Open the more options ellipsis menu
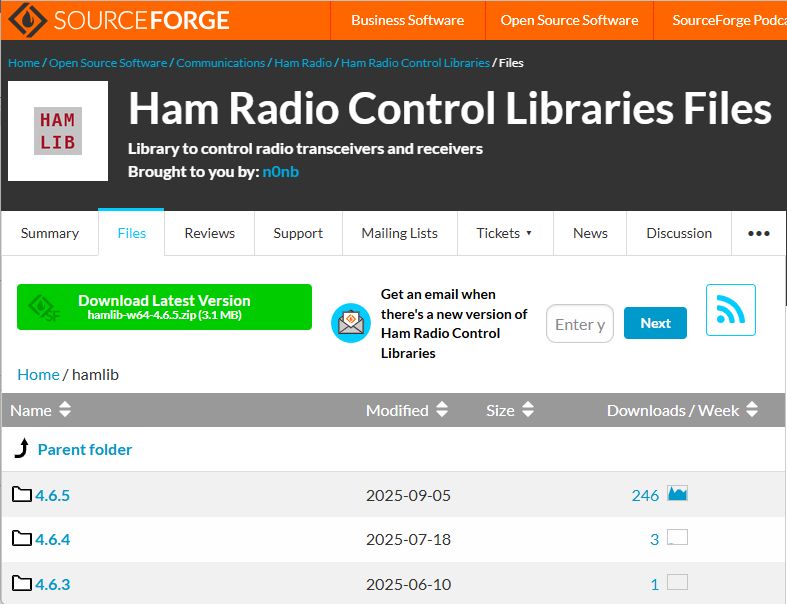This screenshot has height=604, width=787. pos(758,233)
